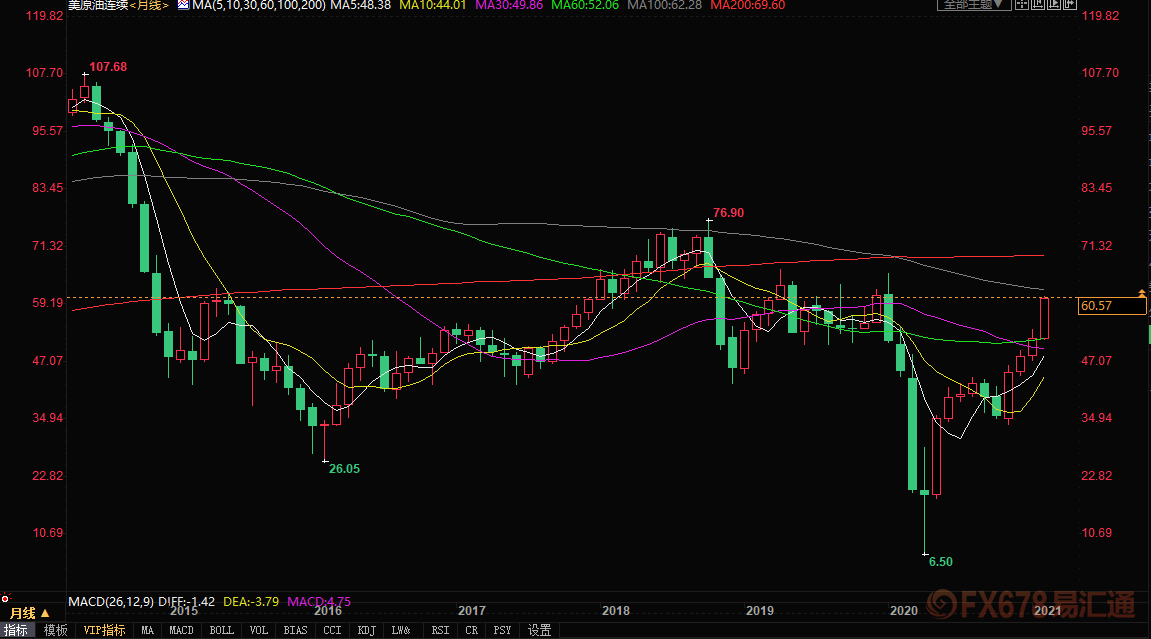Viewport: 1151px width, 639px height.
Task: Click the 2018 timeline label
Action: pyautogui.click(x=615, y=610)
